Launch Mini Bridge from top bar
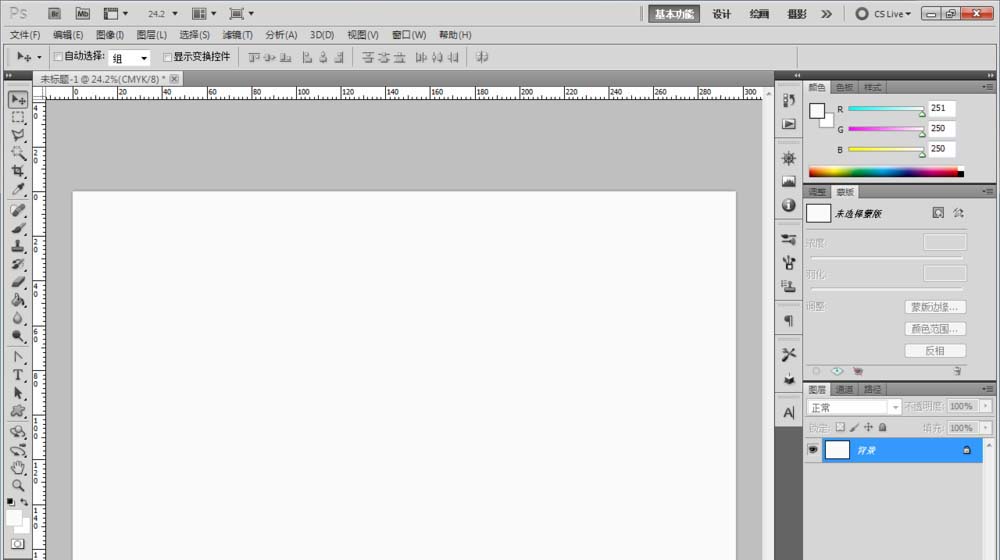This screenshot has width=1000, height=560. point(82,14)
